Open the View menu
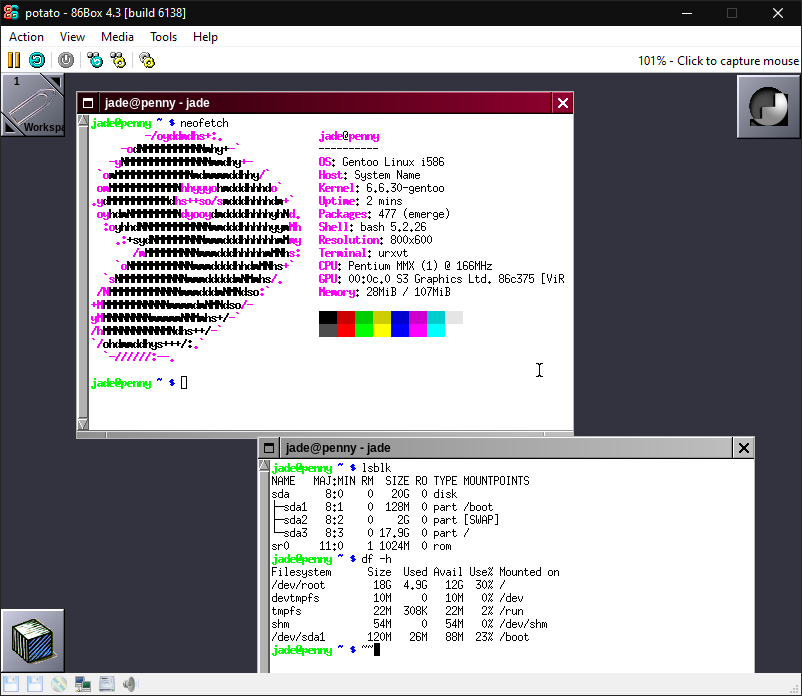 (x=72, y=37)
